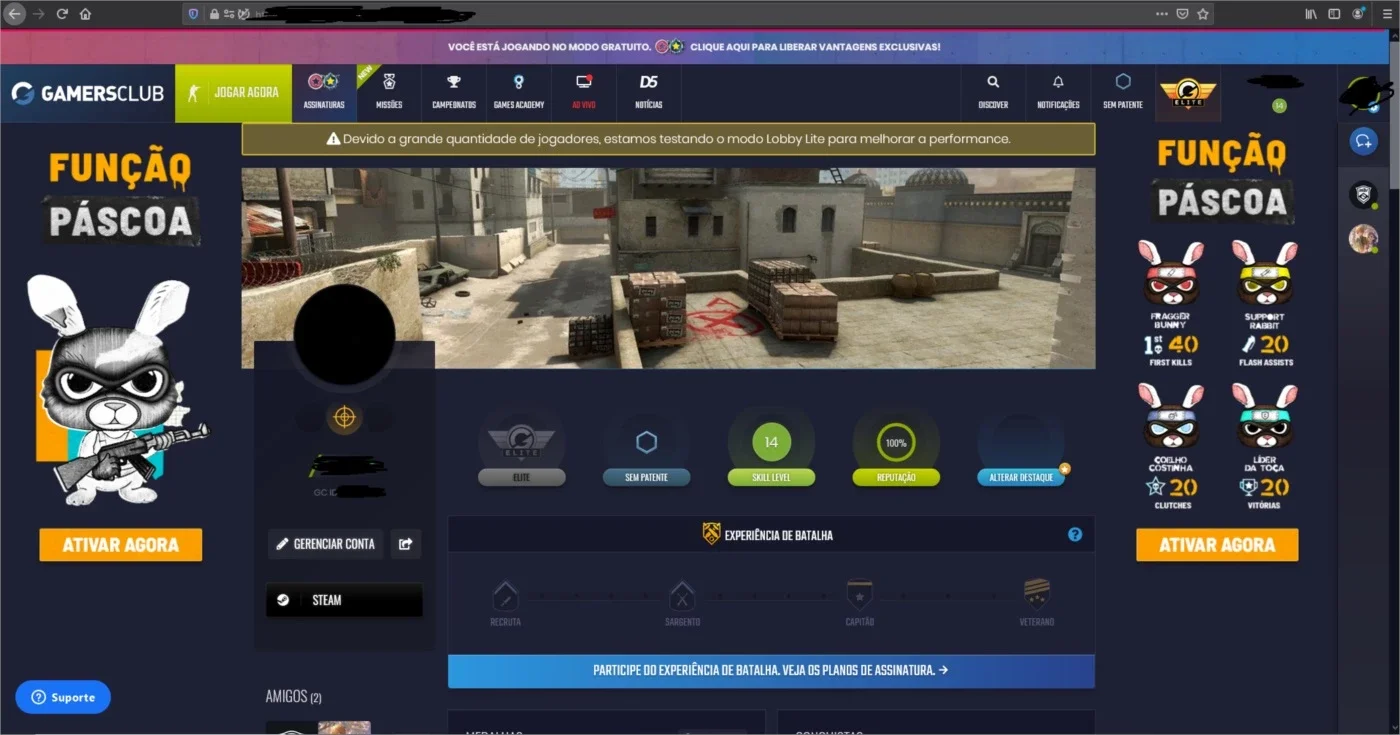Screen dimensions: 1400x735
Task: Click the Gerenciar Conta button
Action: [325, 544]
